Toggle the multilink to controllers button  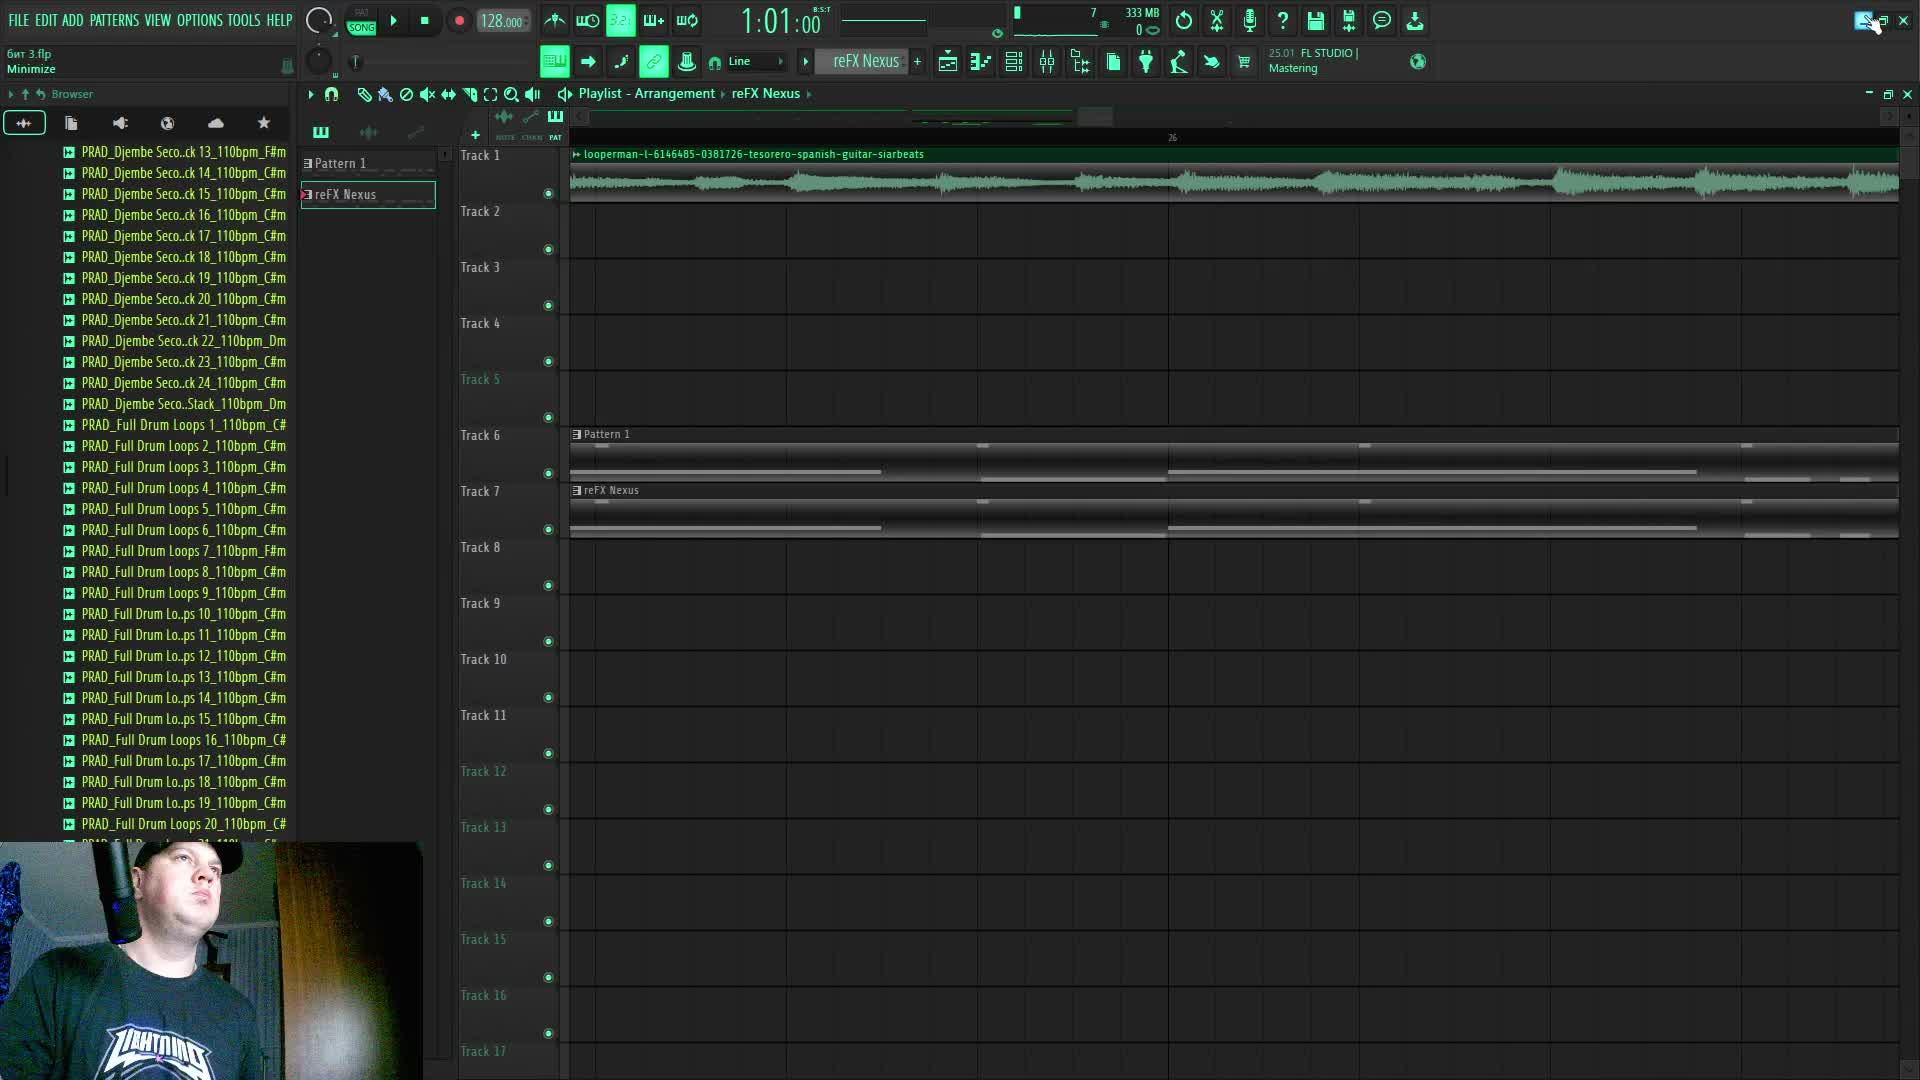pyautogui.click(x=653, y=62)
